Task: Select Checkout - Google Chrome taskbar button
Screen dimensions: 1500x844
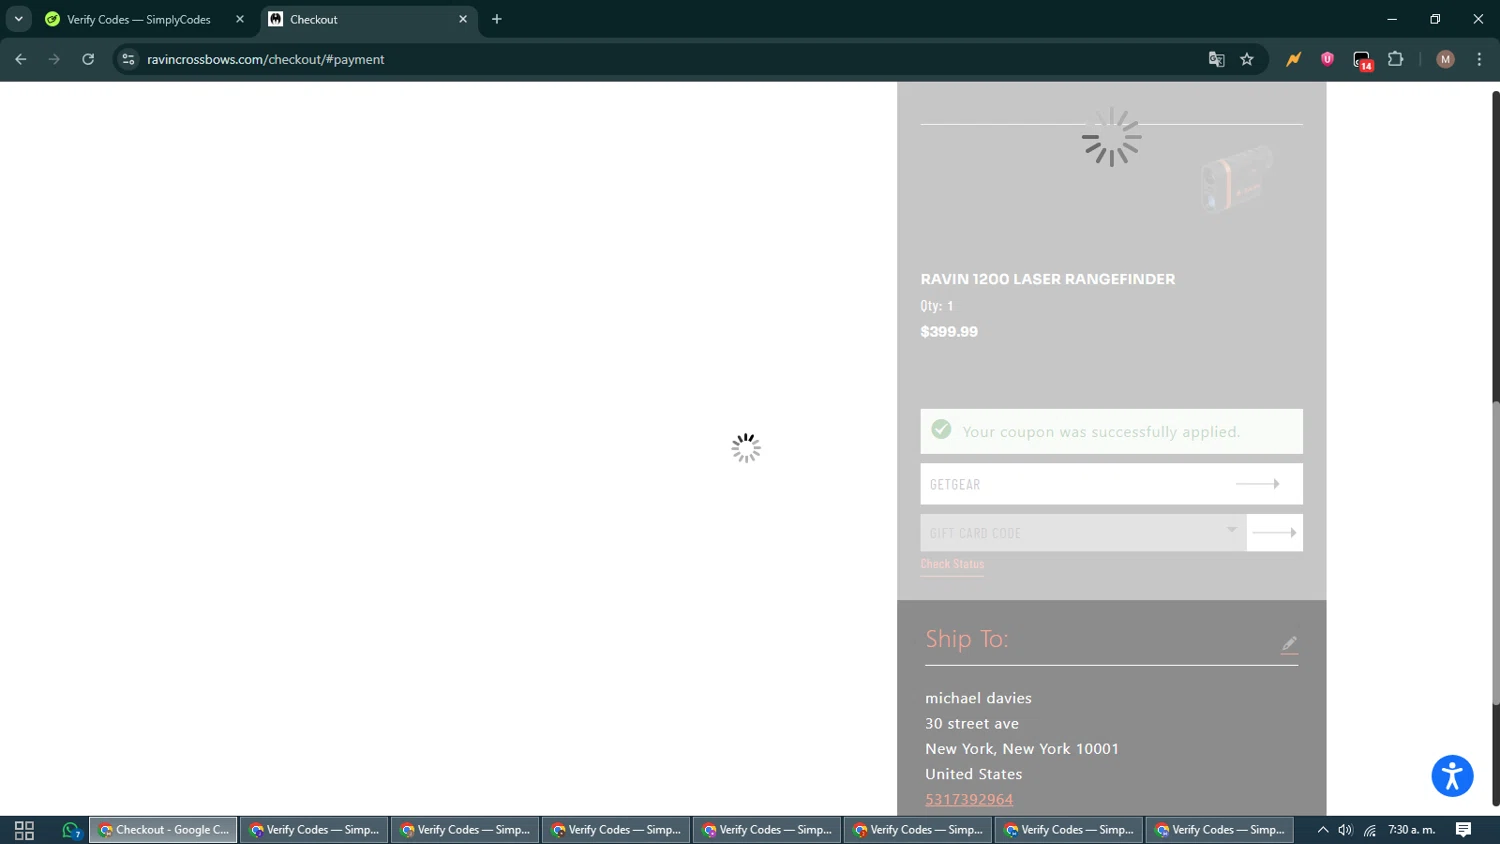Action: 163,830
